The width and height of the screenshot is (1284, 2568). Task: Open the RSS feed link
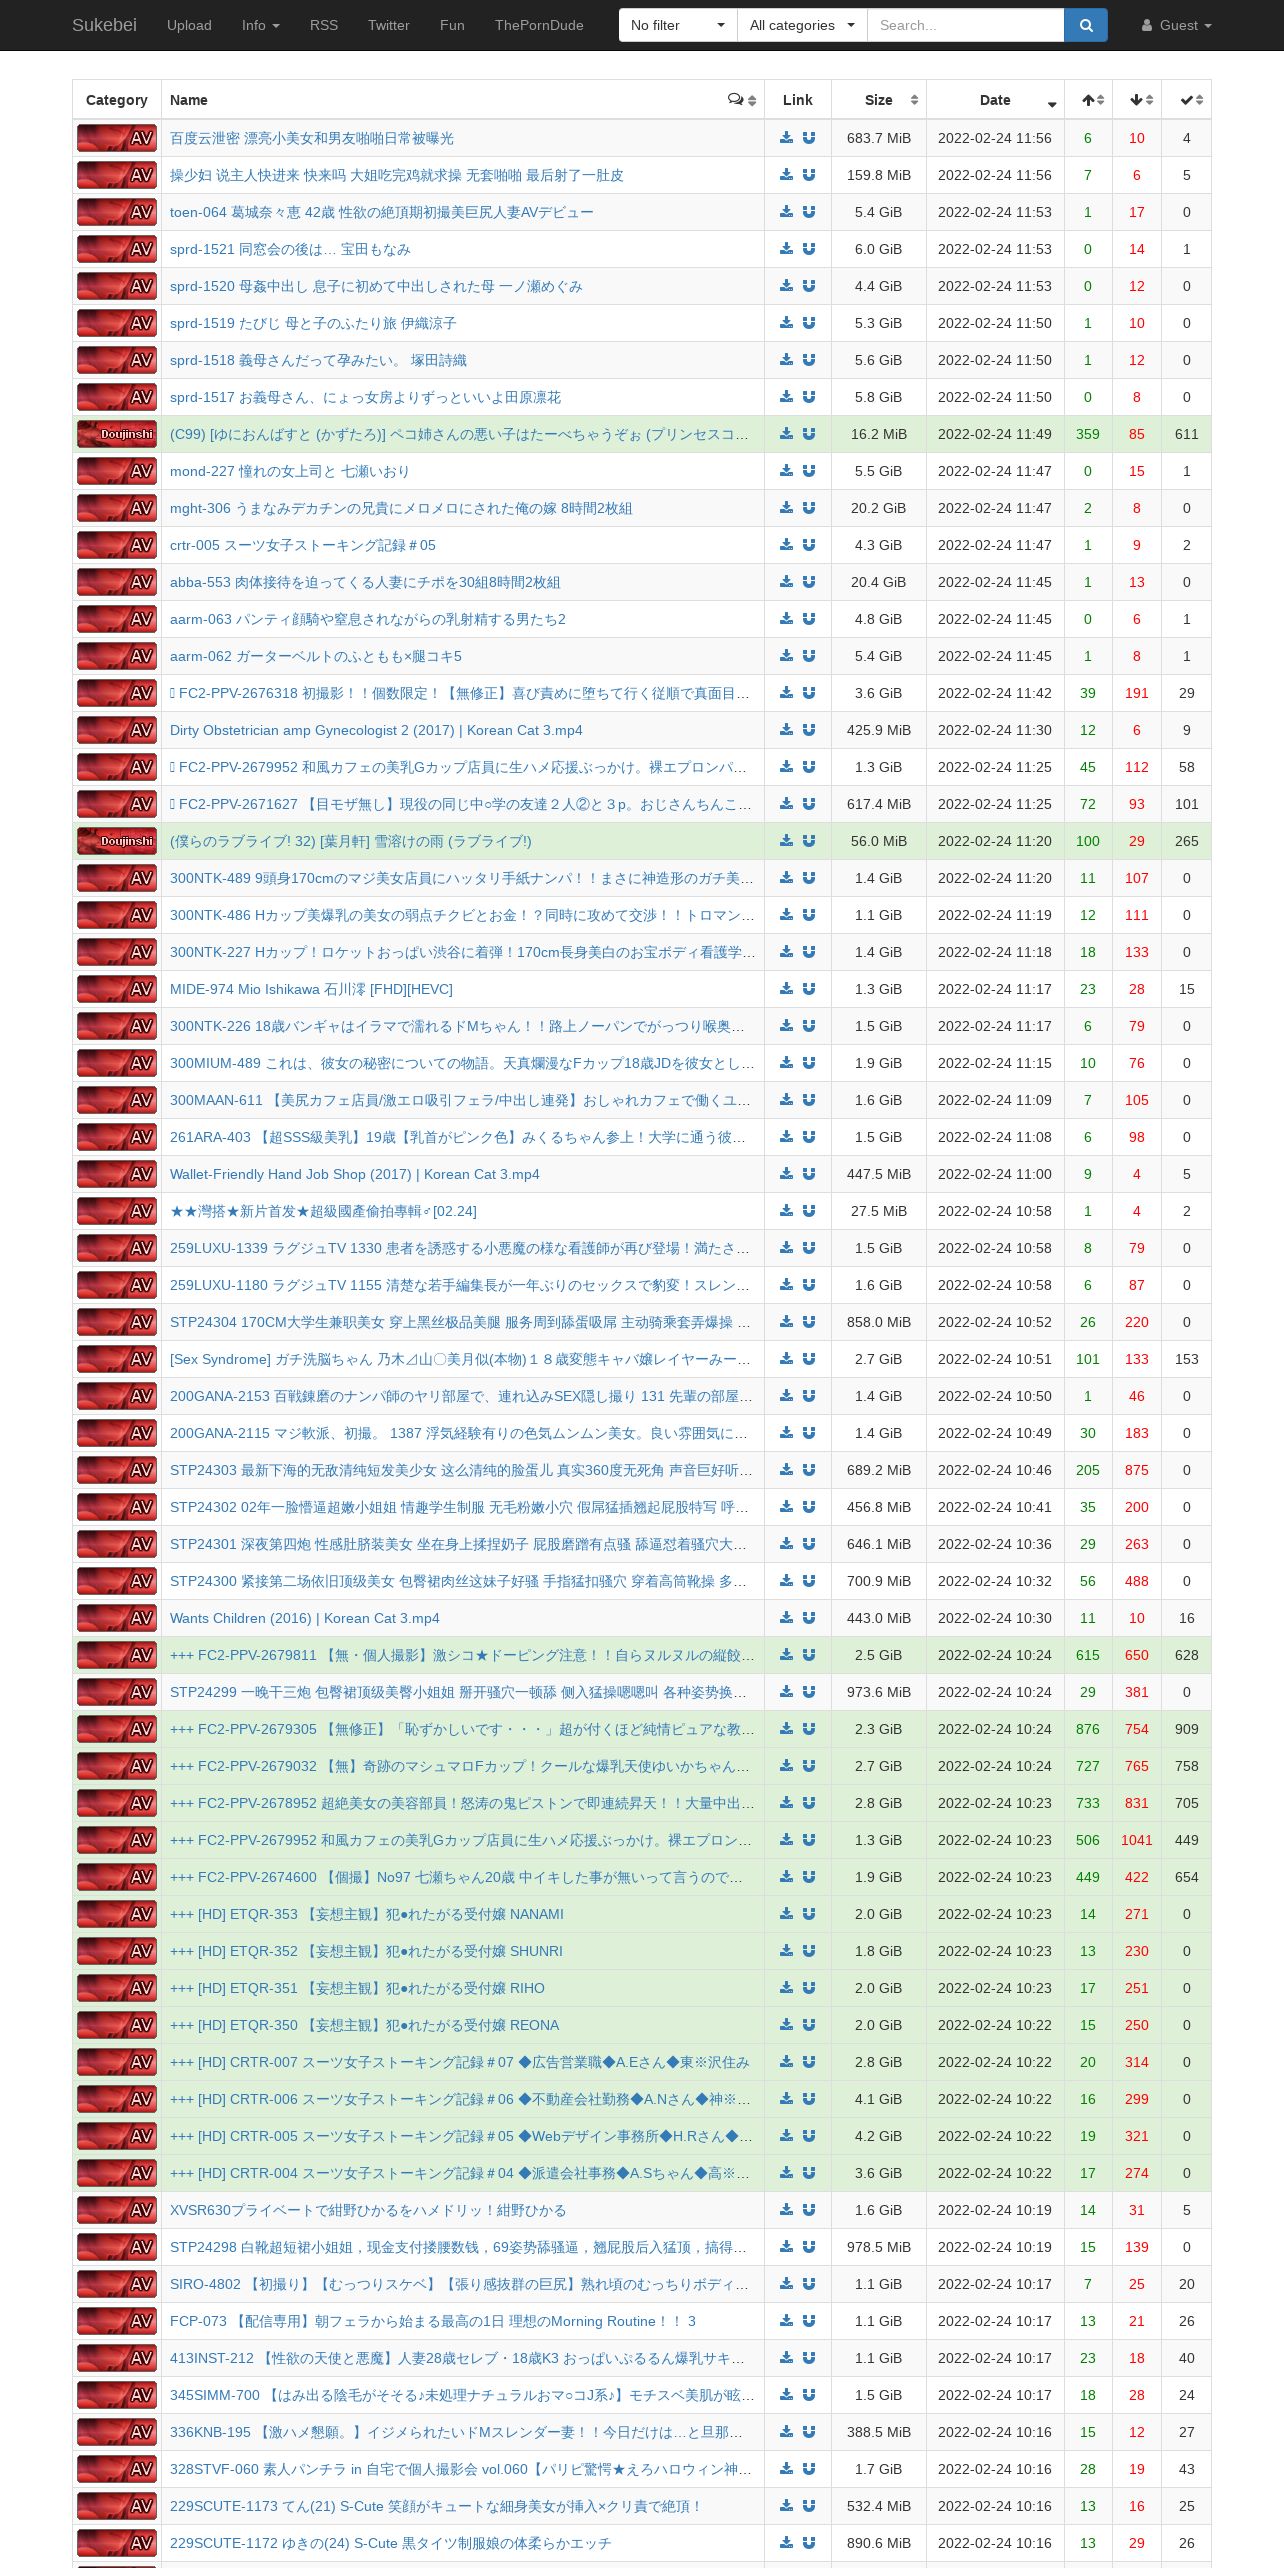click(x=324, y=25)
